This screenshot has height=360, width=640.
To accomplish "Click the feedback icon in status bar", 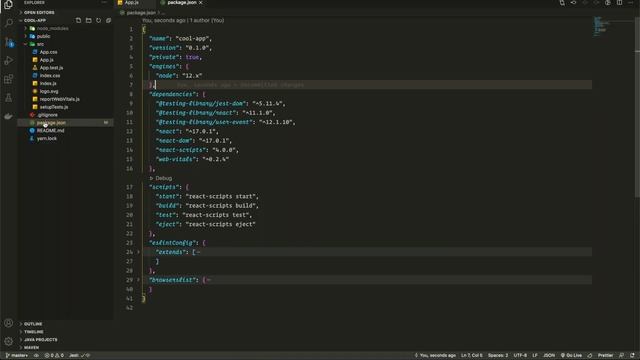I will click(x=622, y=356).
